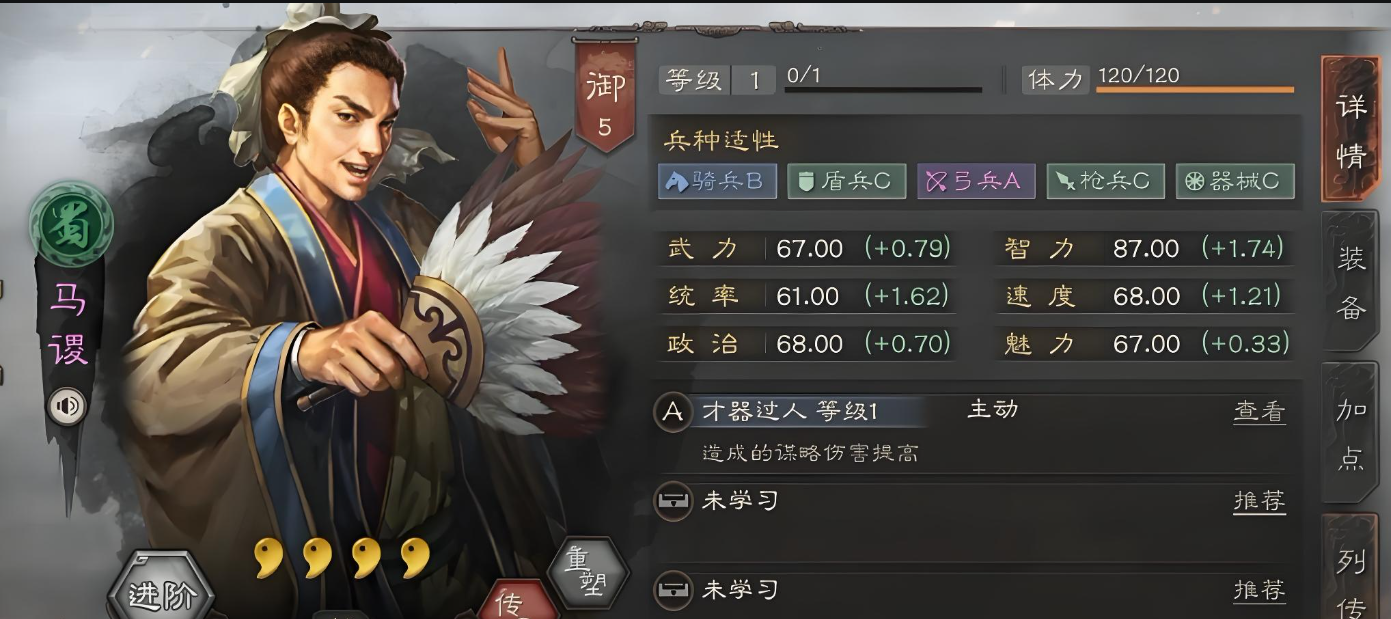This screenshot has width=1391, height=619.
Task: Select the 弓兵A archer aptitude badge
Action: click(x=976, y=181)
